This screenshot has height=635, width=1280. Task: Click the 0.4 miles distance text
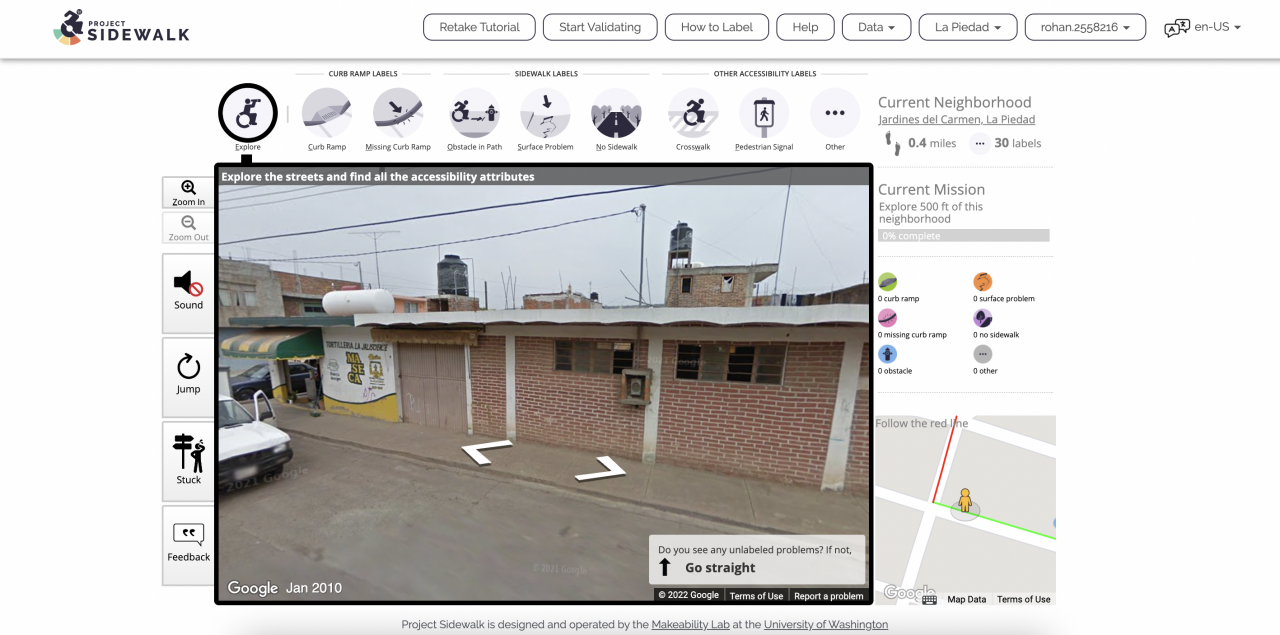[932, 143]
